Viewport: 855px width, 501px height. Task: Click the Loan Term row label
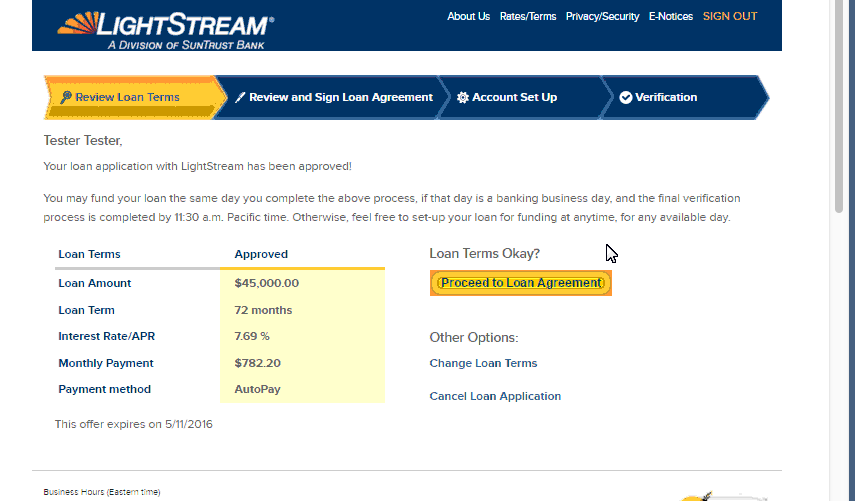pos(87,310)
